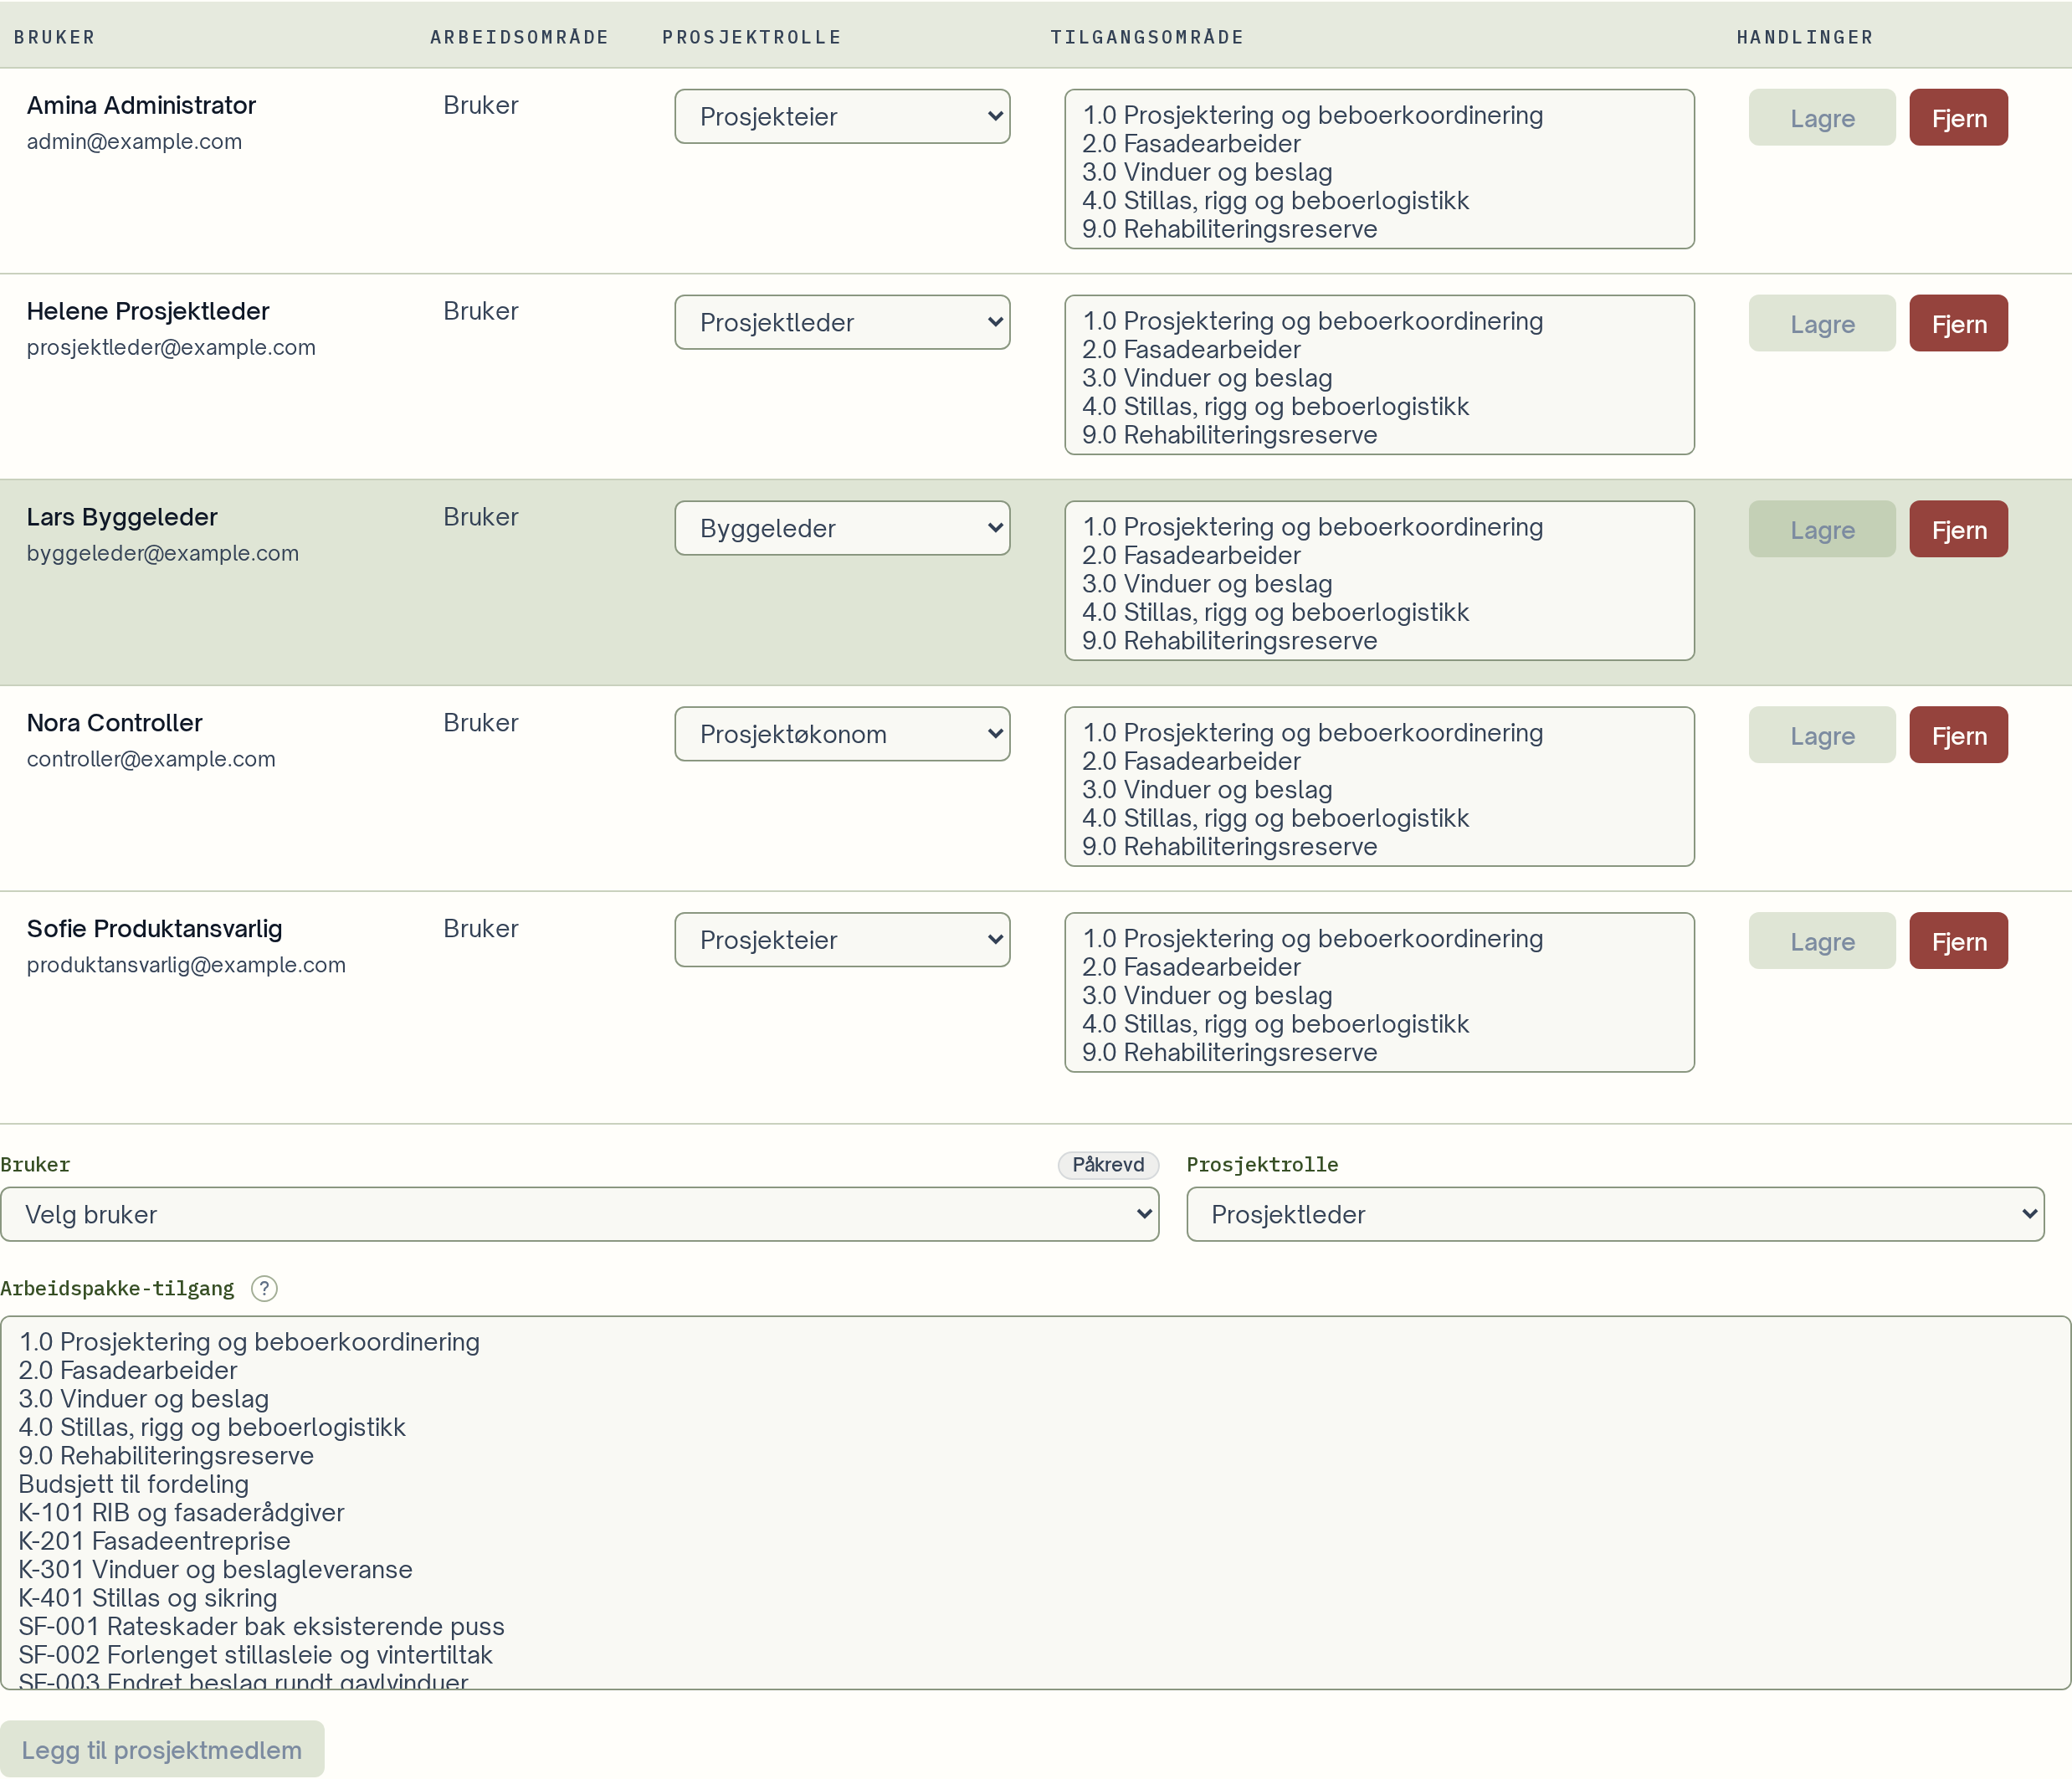The image size is (2072, 1779).
Task: Click the name Lars Byggeleder
Action: (122, 518)
